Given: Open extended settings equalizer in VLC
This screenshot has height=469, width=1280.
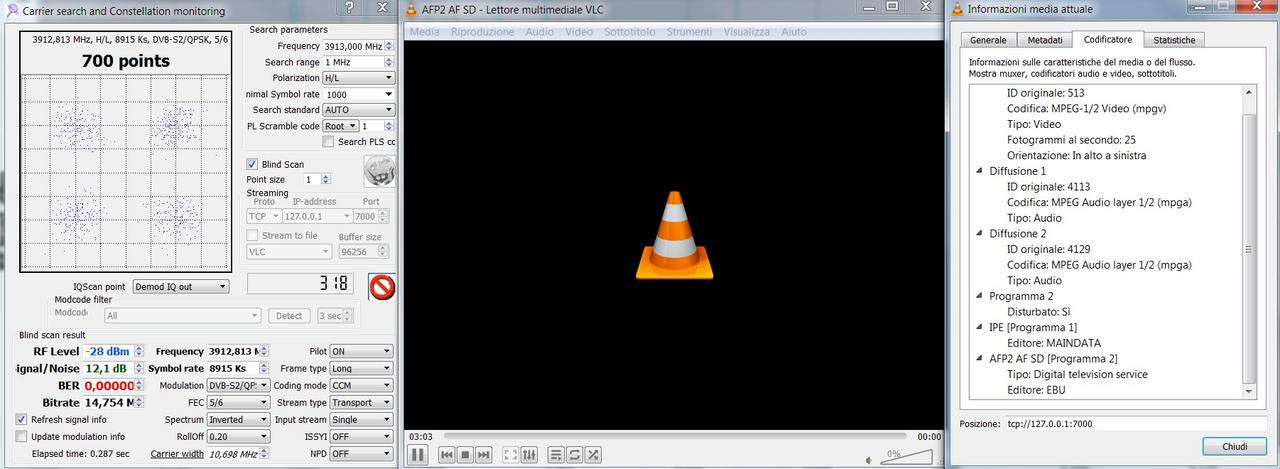Looking at the screenshot, I should point(530,455).
